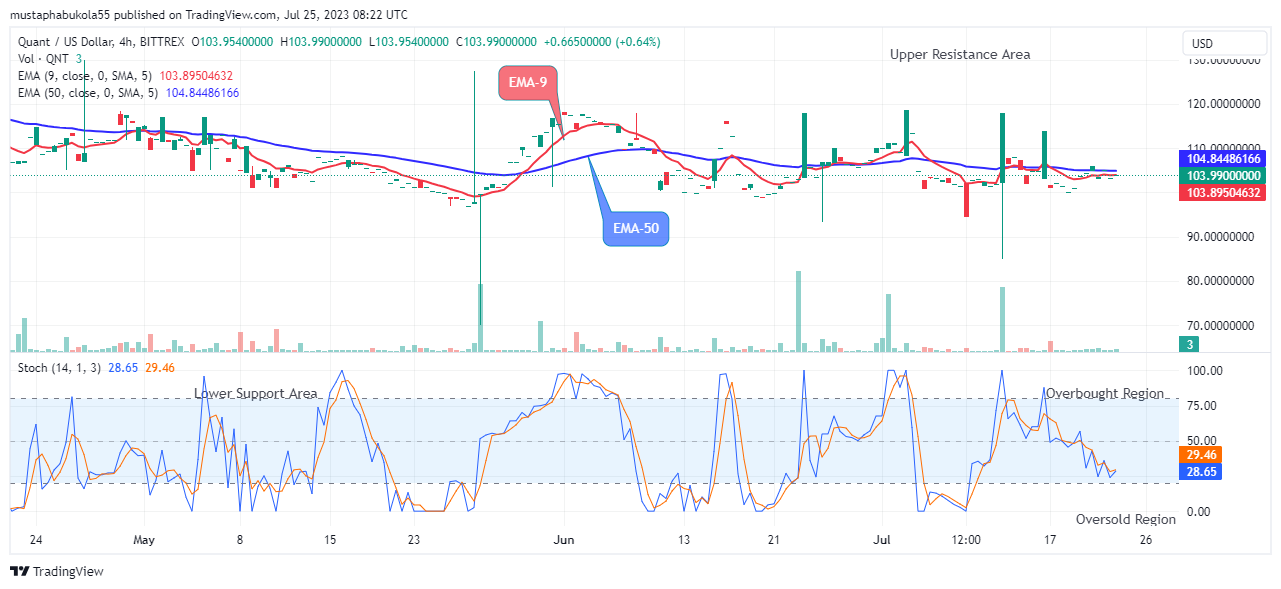
Task: Click the Overbought Region text
Action: click(x=1105, y=394)
